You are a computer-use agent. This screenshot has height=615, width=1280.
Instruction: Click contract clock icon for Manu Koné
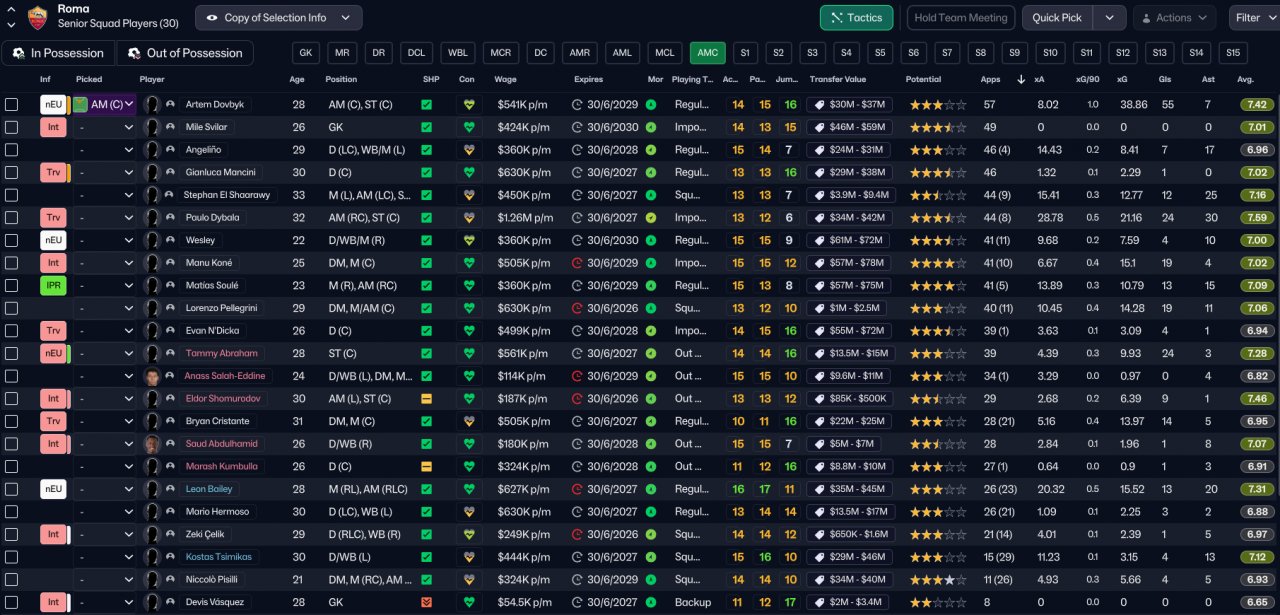tap(577, 263)
